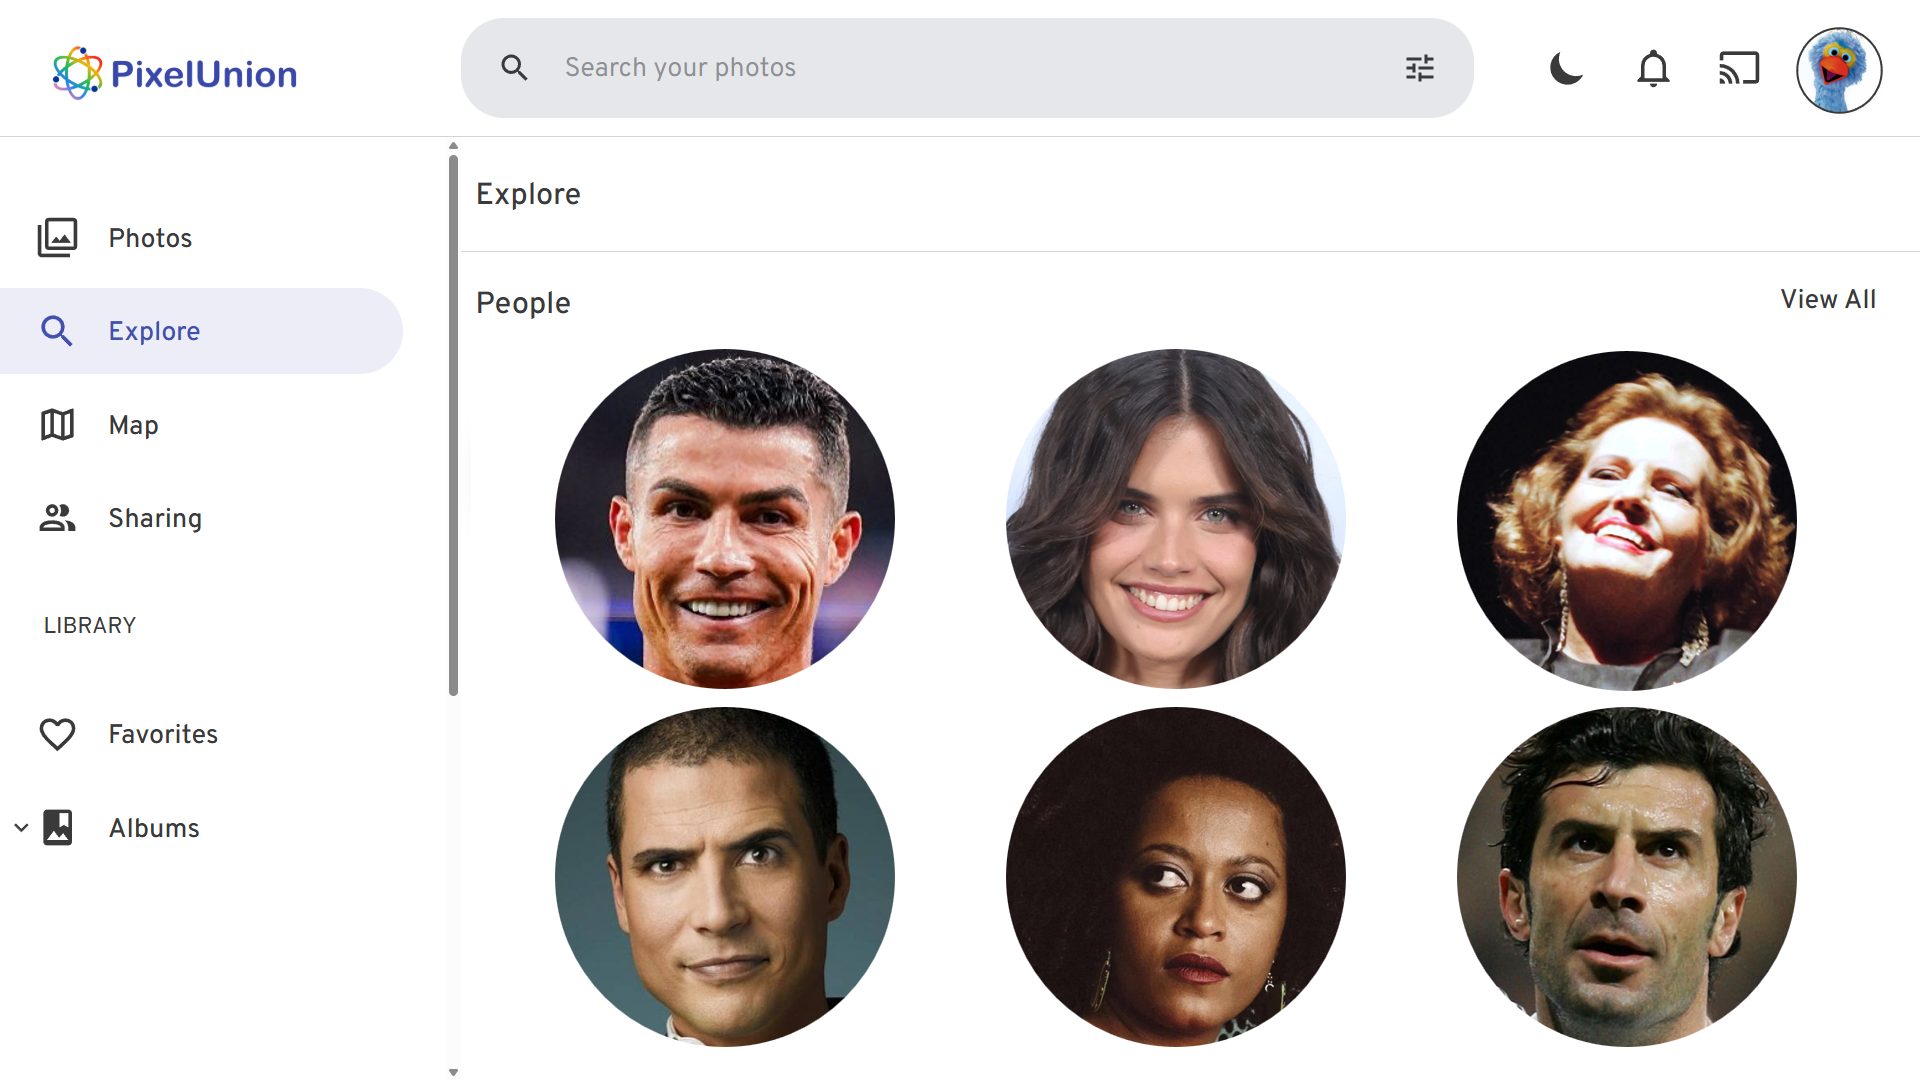The height and width of the screenshot is (1080, 1920).
Task: Open the PixelUnion logo home link
Action: (174, 71)
